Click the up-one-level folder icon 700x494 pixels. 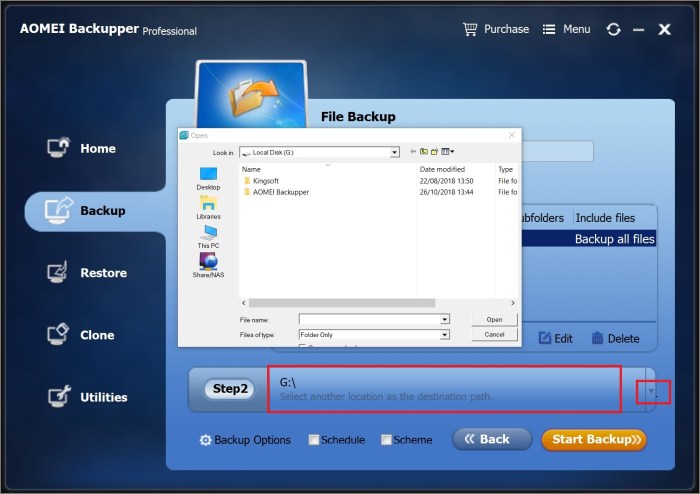(x=424, y=152)
